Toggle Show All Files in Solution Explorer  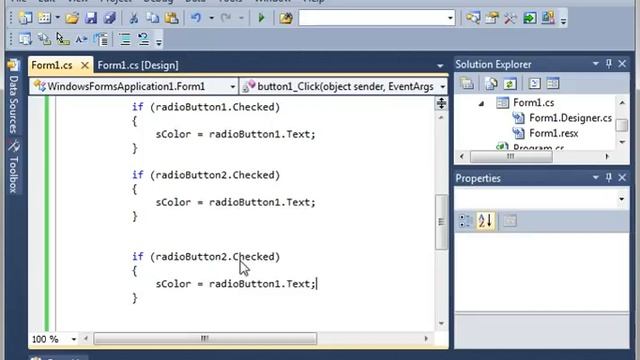[x=491, y=84]
